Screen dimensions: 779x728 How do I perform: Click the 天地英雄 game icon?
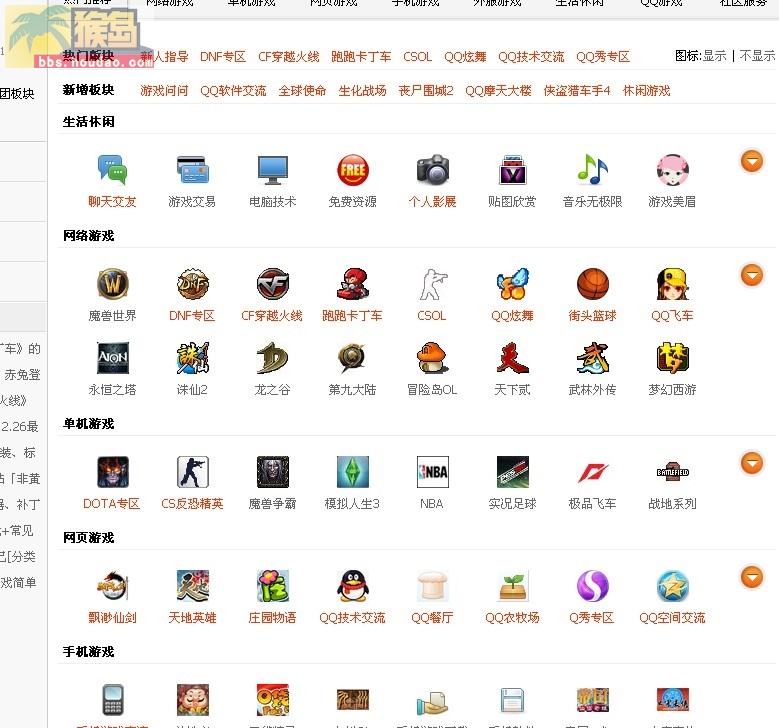192,585
